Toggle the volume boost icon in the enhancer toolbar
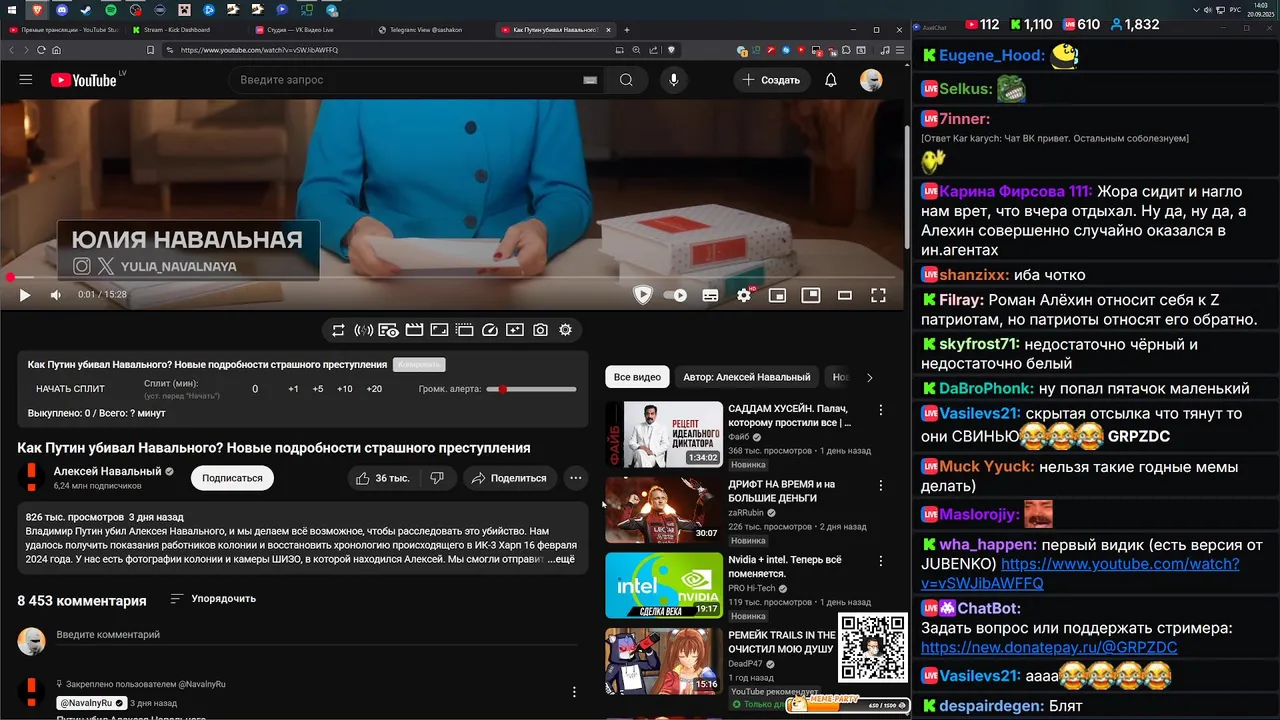 [x=363, y=330]
